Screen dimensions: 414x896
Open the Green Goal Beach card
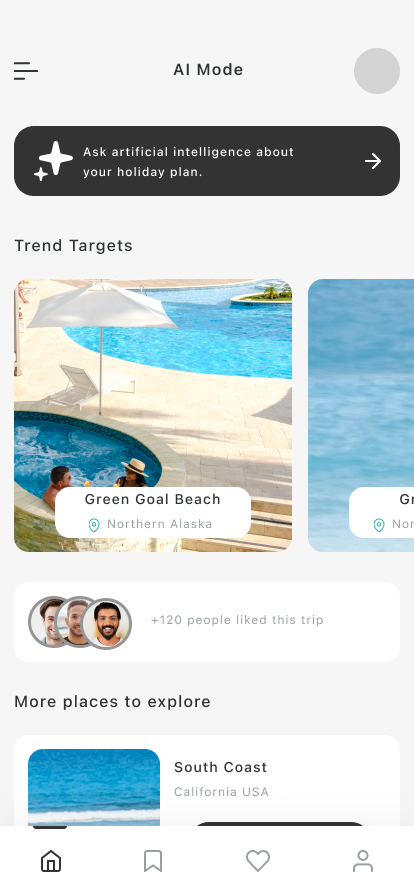pos(153,415)
